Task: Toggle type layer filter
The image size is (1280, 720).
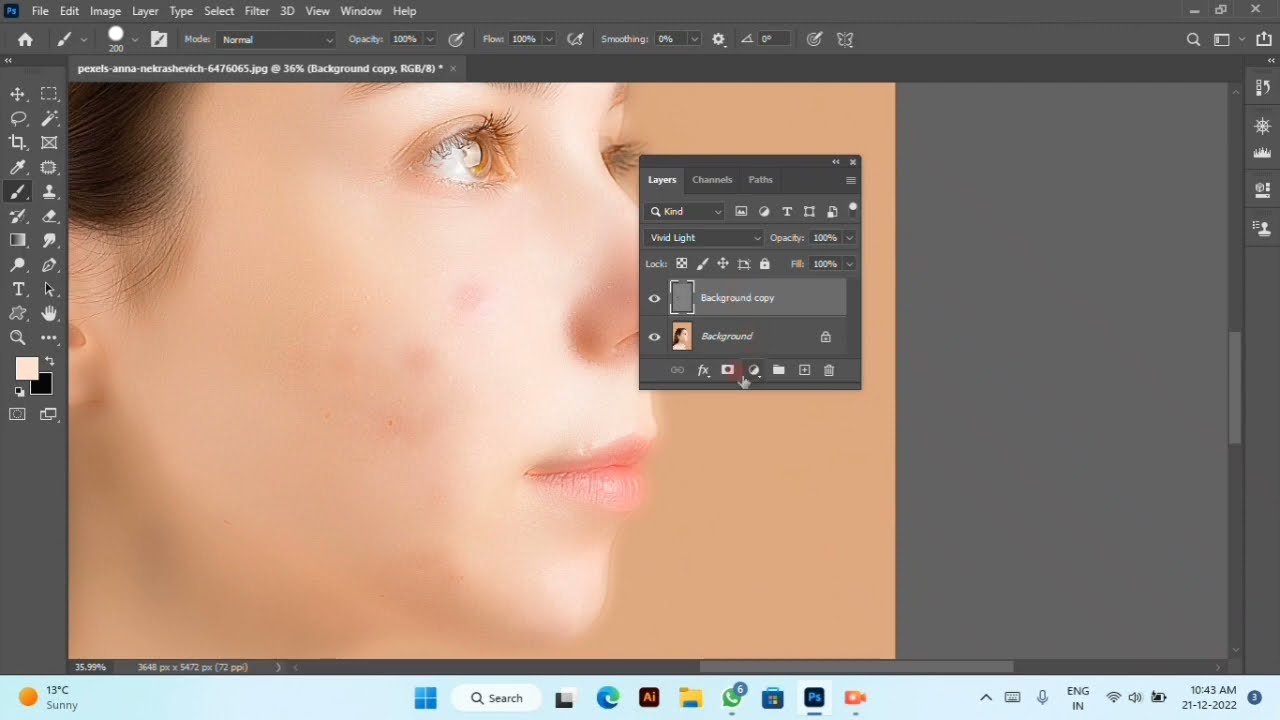Action: pos(787,212)
